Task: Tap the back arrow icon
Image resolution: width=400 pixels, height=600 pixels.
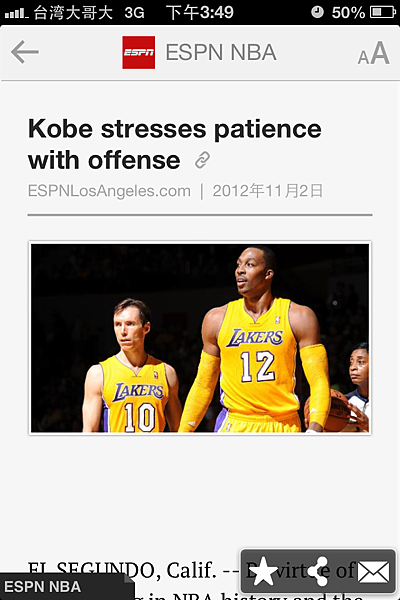Action: [x=25, y=52]
